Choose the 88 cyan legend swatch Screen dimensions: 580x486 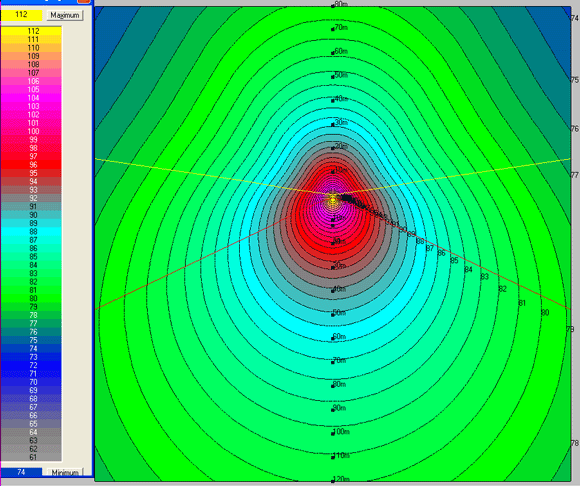31,232
